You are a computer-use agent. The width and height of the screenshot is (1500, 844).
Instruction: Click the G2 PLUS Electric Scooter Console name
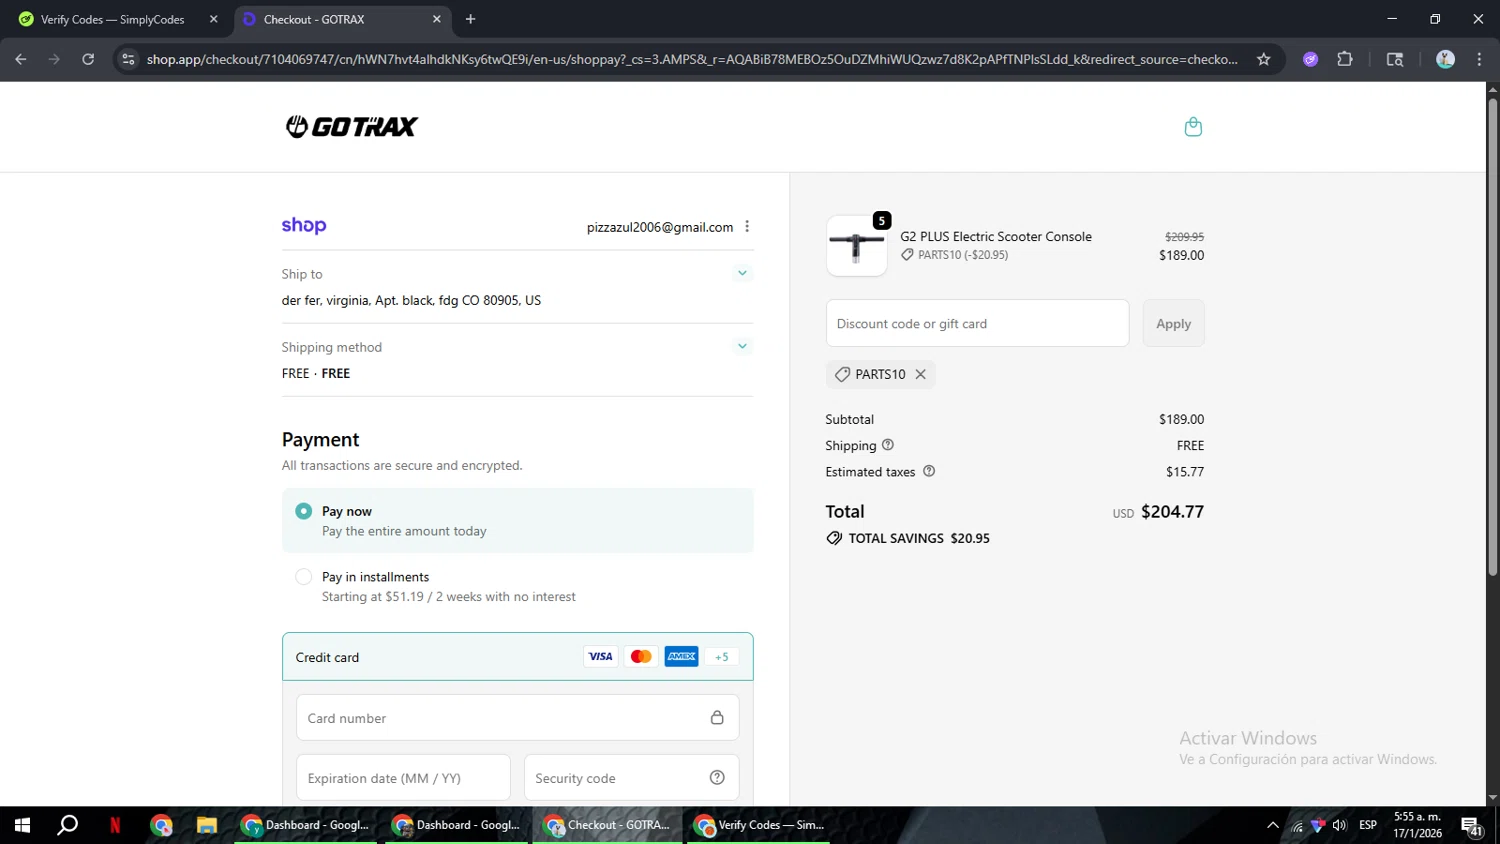(996, 237)
